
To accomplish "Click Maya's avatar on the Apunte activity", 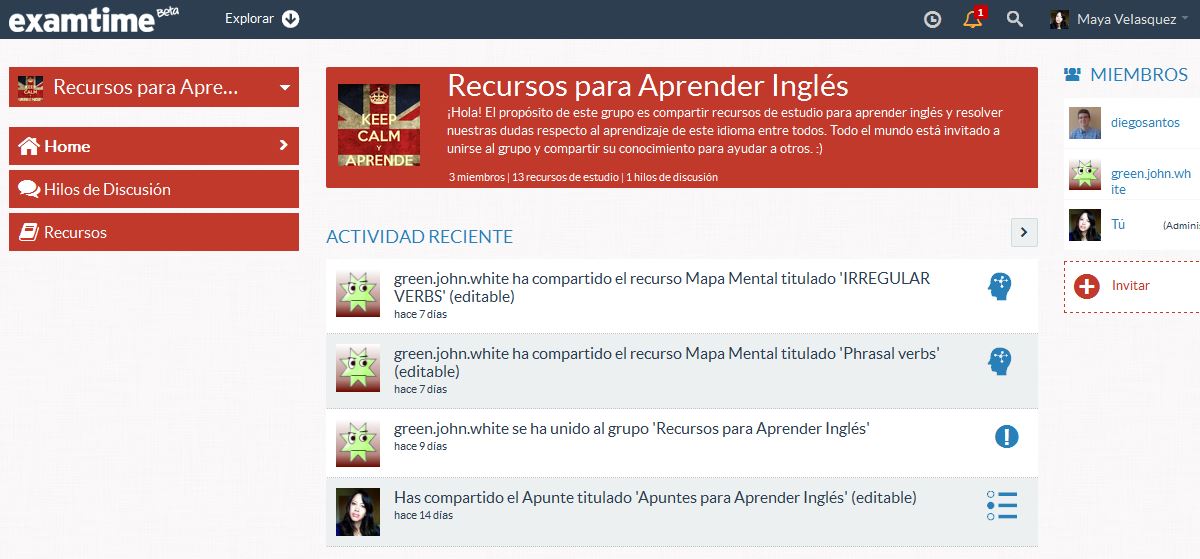I will click(x=358, y=512).
